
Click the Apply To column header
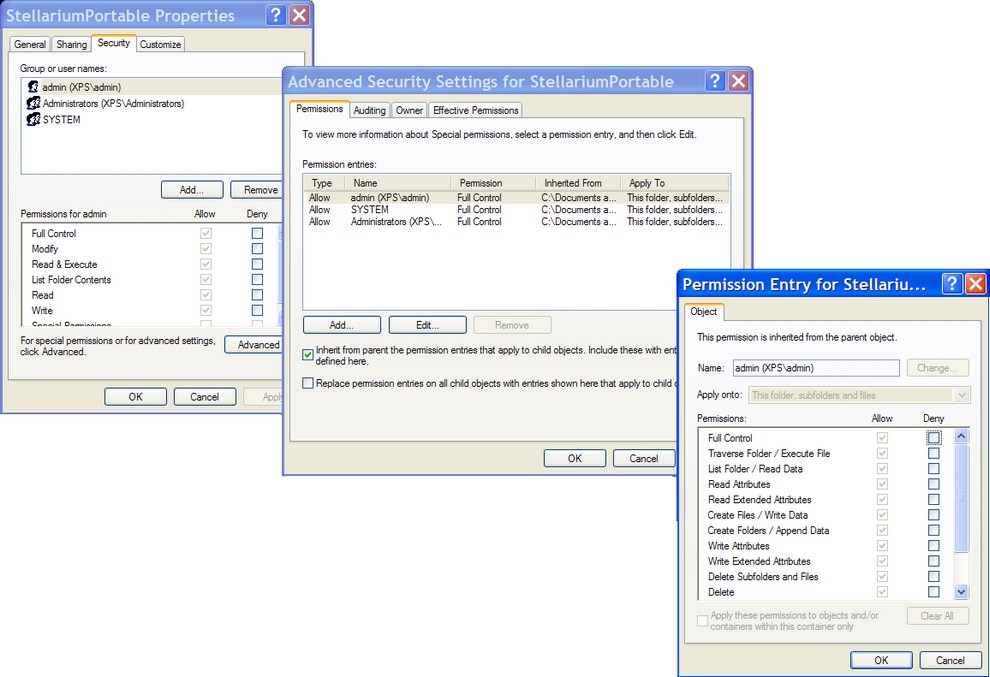pyautogui.click(x=674, y=183)
